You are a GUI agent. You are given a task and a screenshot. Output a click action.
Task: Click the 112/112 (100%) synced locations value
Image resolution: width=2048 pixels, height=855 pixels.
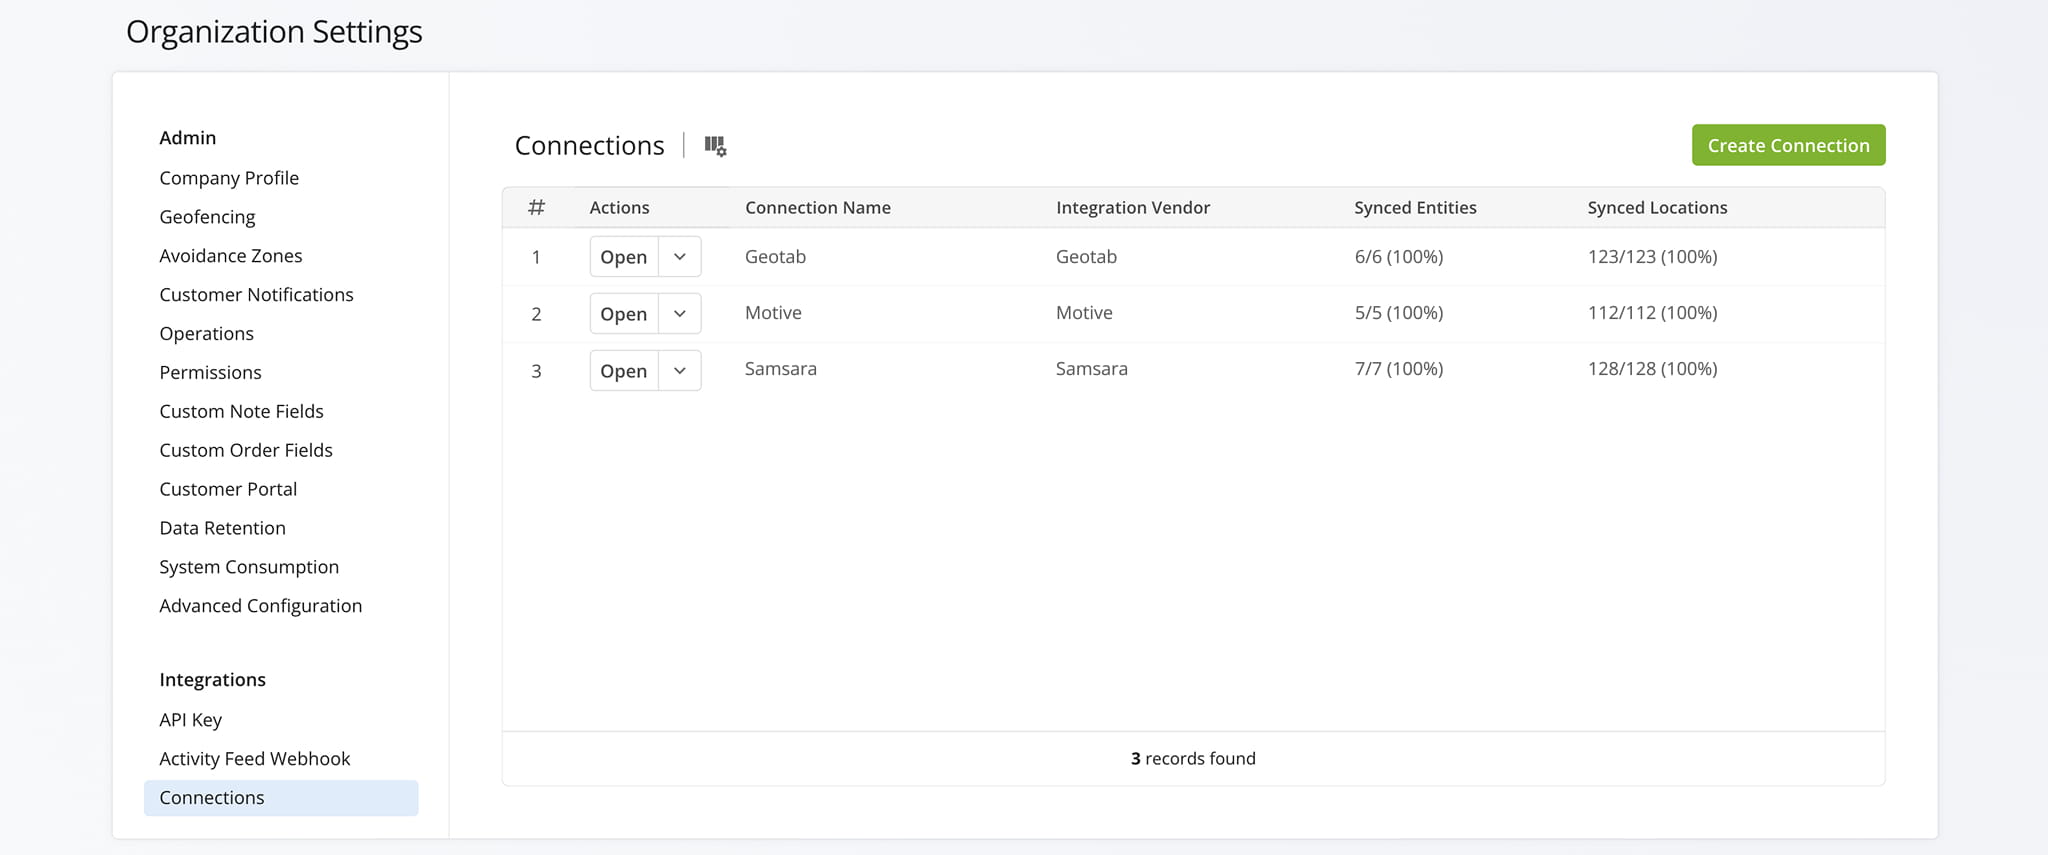click(1652, 313)
